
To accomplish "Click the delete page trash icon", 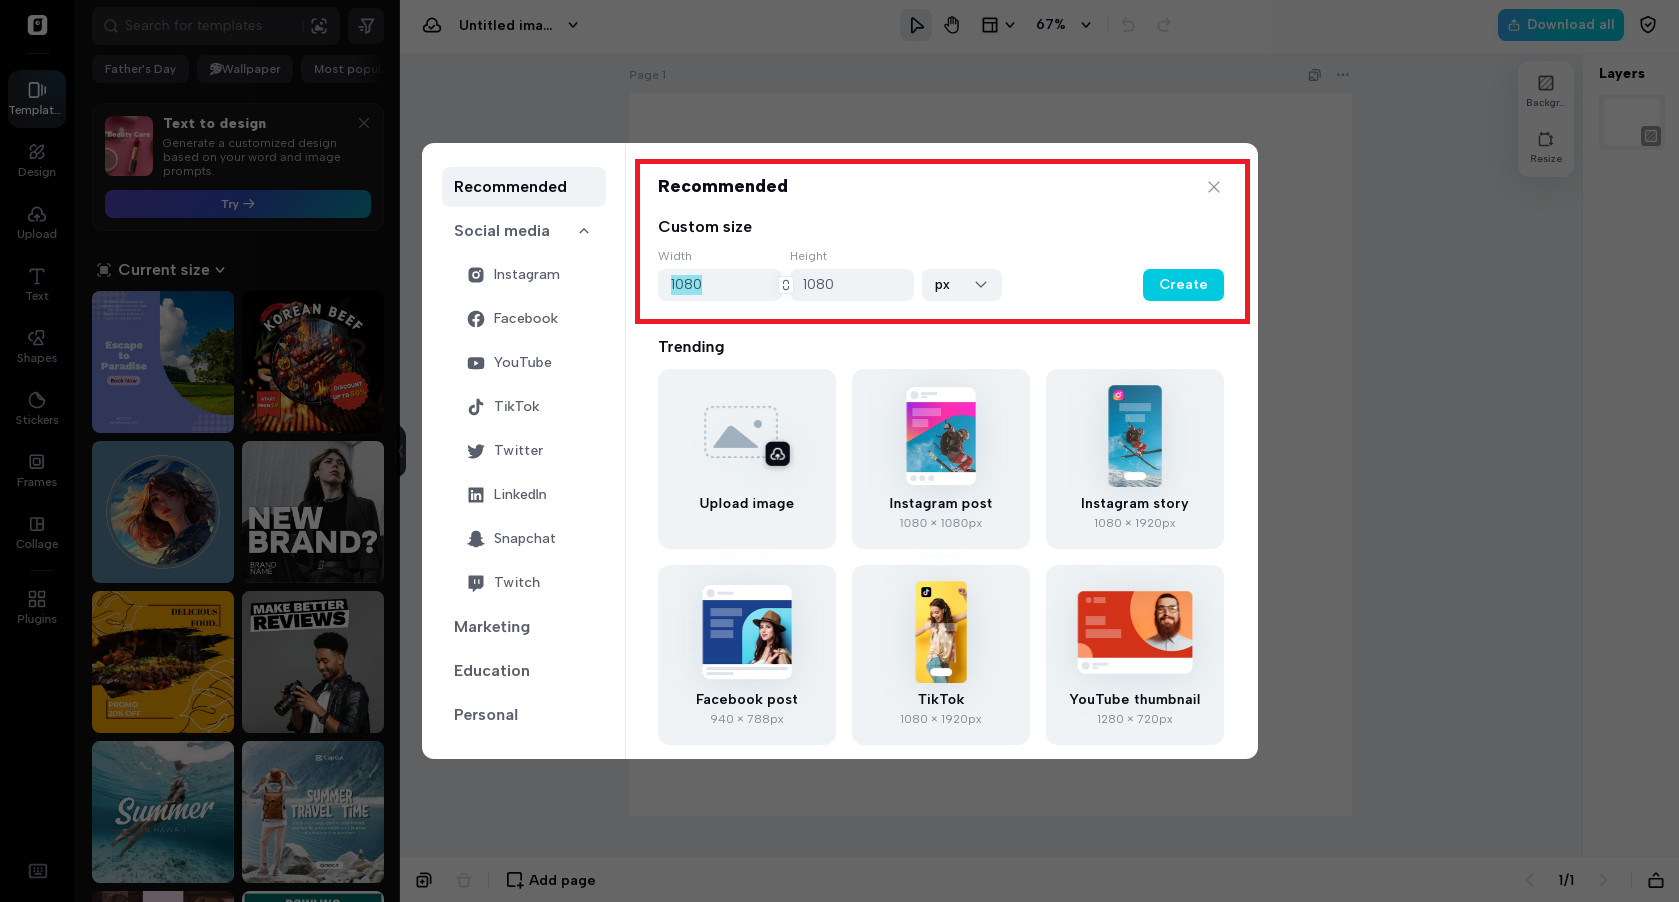I will click(x=464, y=880).
